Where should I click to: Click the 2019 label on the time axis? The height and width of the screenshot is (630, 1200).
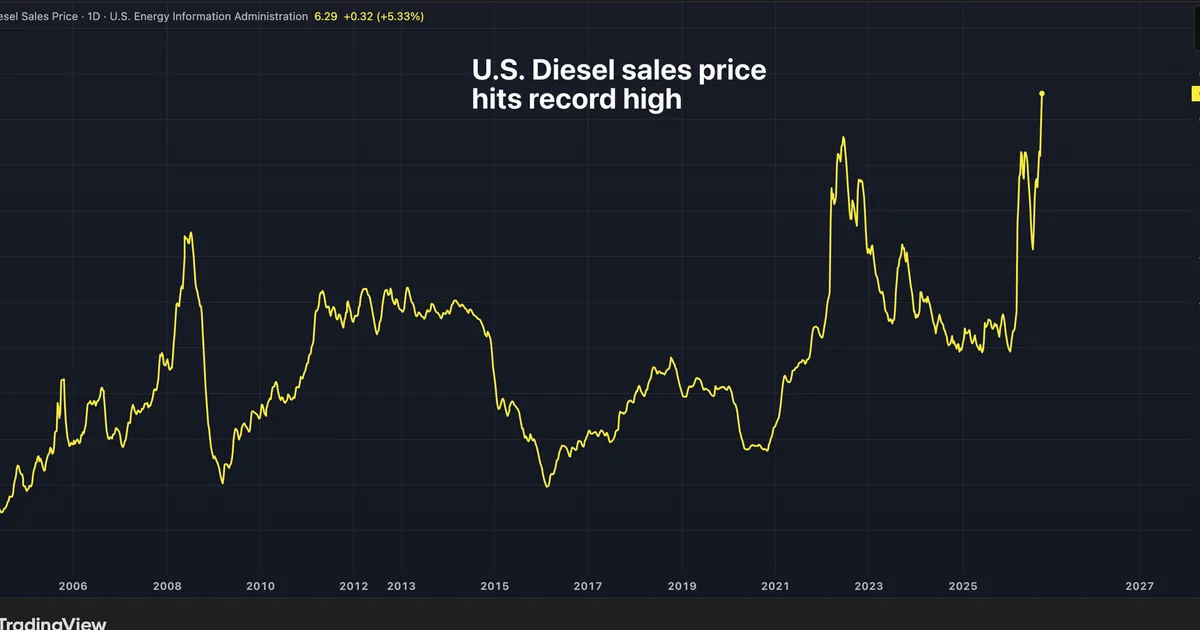tap(682, 586)
